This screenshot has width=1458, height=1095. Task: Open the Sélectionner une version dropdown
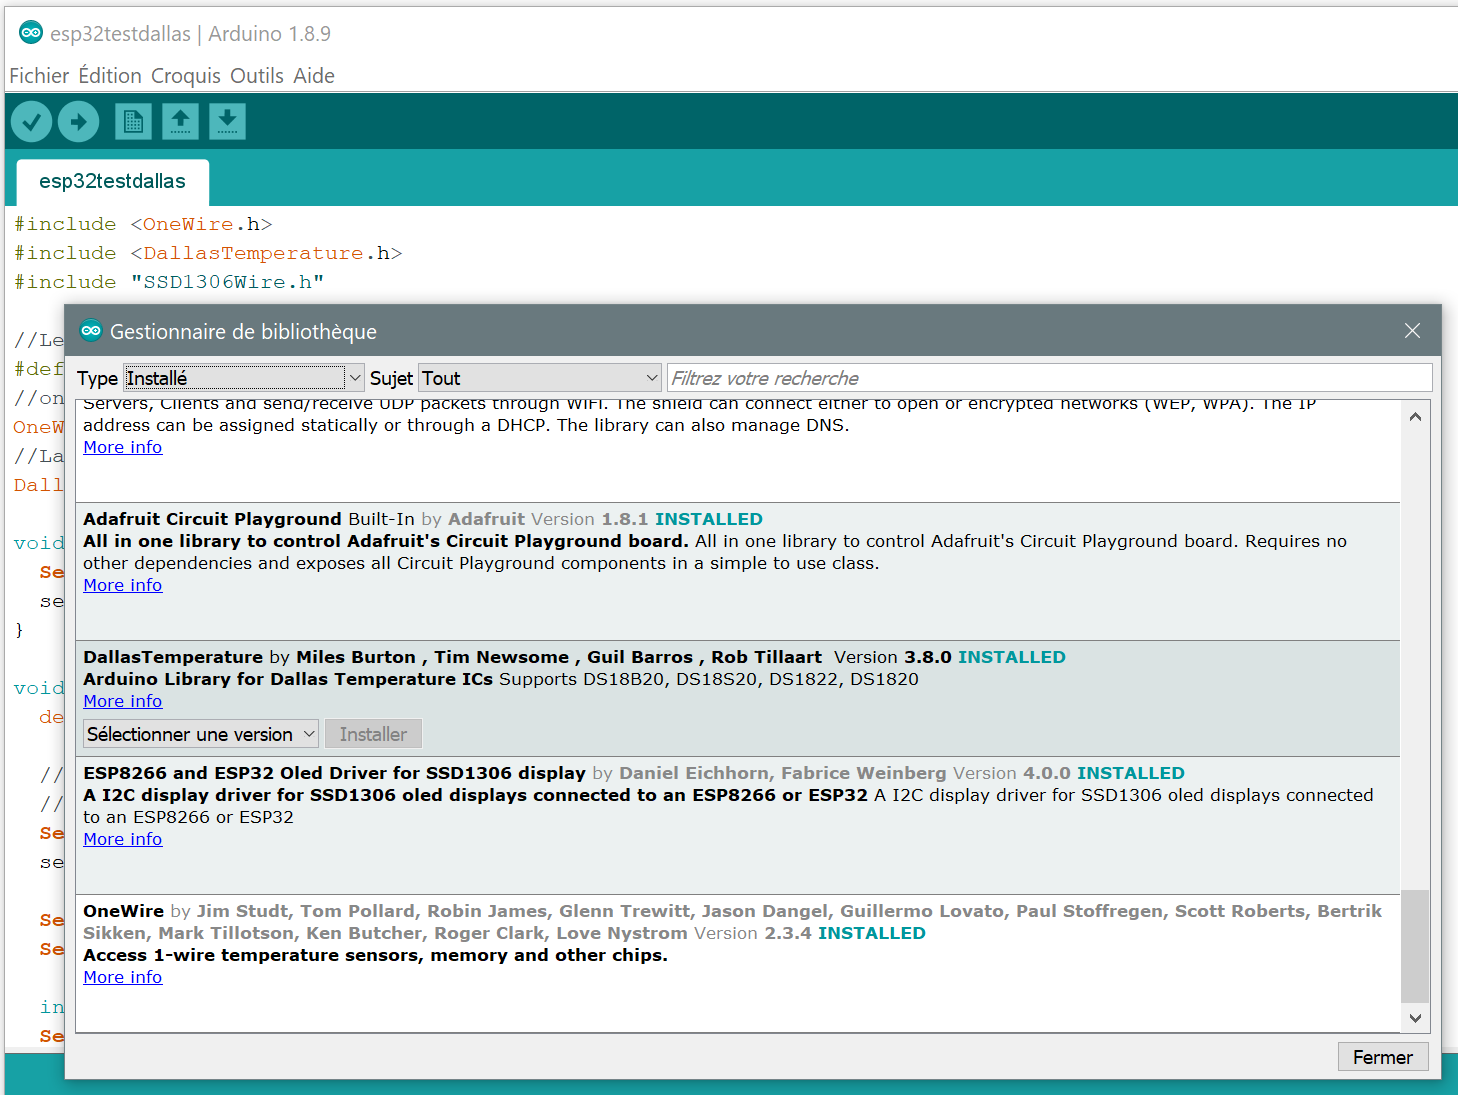[201, 734]
